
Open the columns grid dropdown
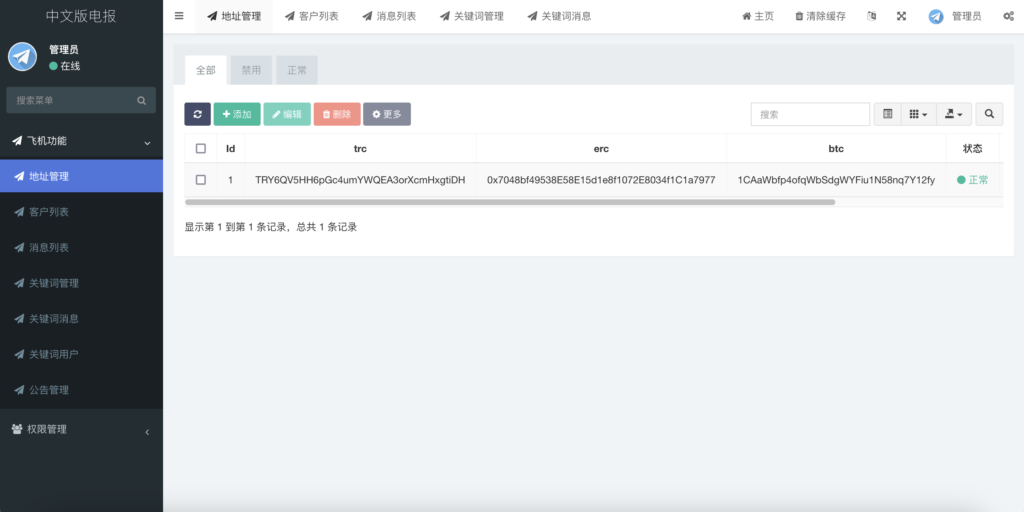[918, 114]
